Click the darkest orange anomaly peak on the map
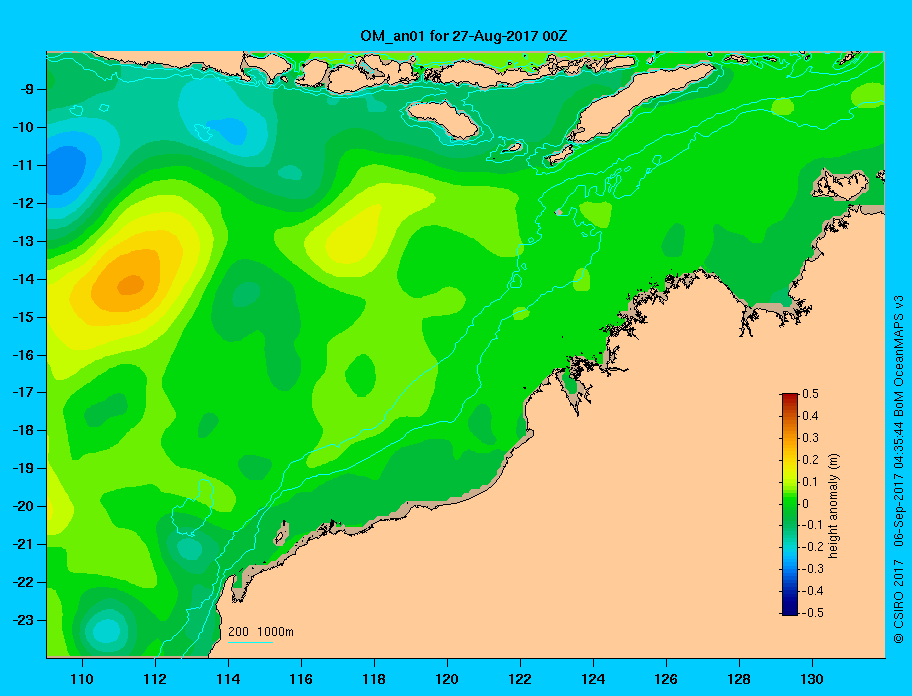912x696 pixels. click(x=131, y=285)
